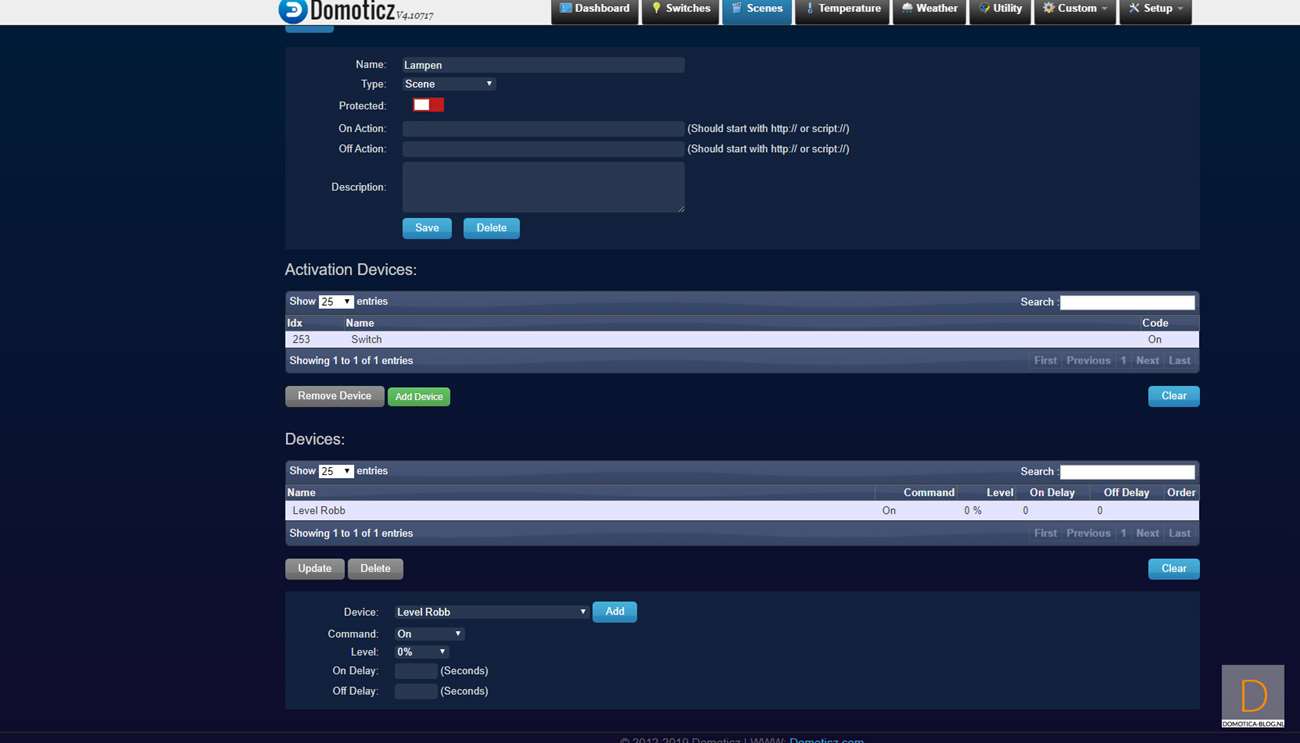Expand the Setup menu
Image resolution: width=1300 pixels, height=743 pixels.
click(1156, 10)
